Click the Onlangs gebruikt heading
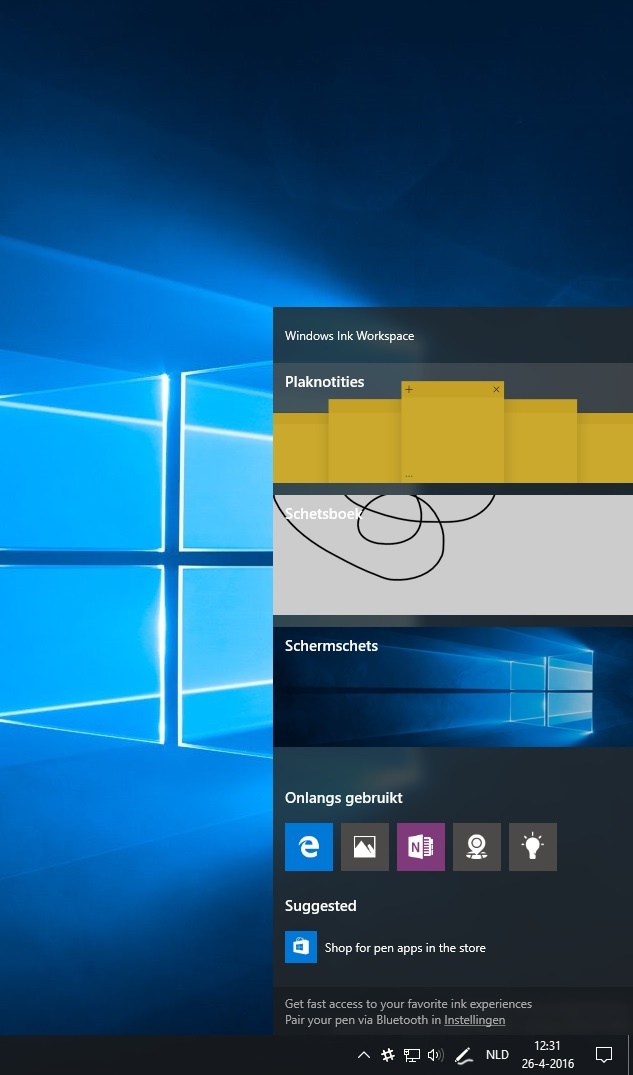Image resolution: width=633 pixels, height=1075 pixels. tap(344, 798)
